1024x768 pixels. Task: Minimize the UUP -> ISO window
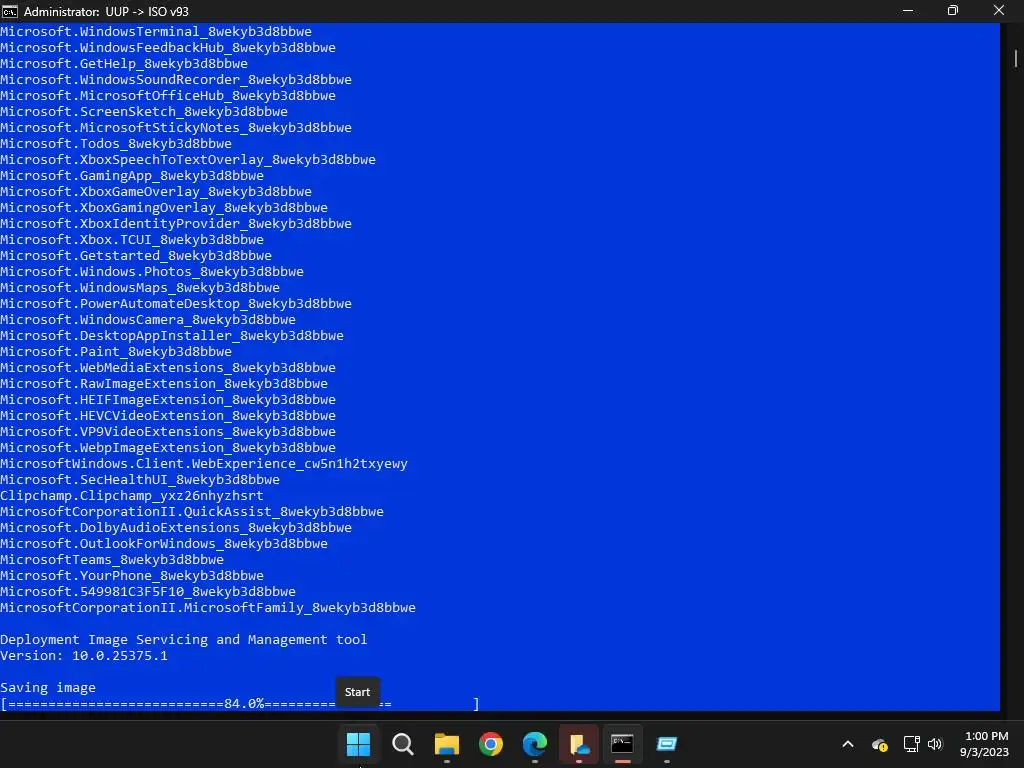click(908, 10)
